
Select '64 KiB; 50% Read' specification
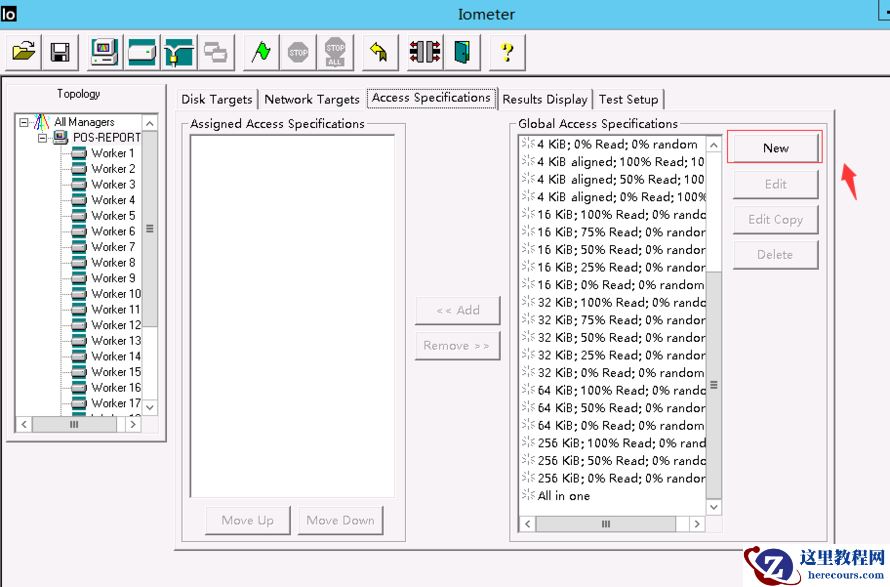(612, 408)
